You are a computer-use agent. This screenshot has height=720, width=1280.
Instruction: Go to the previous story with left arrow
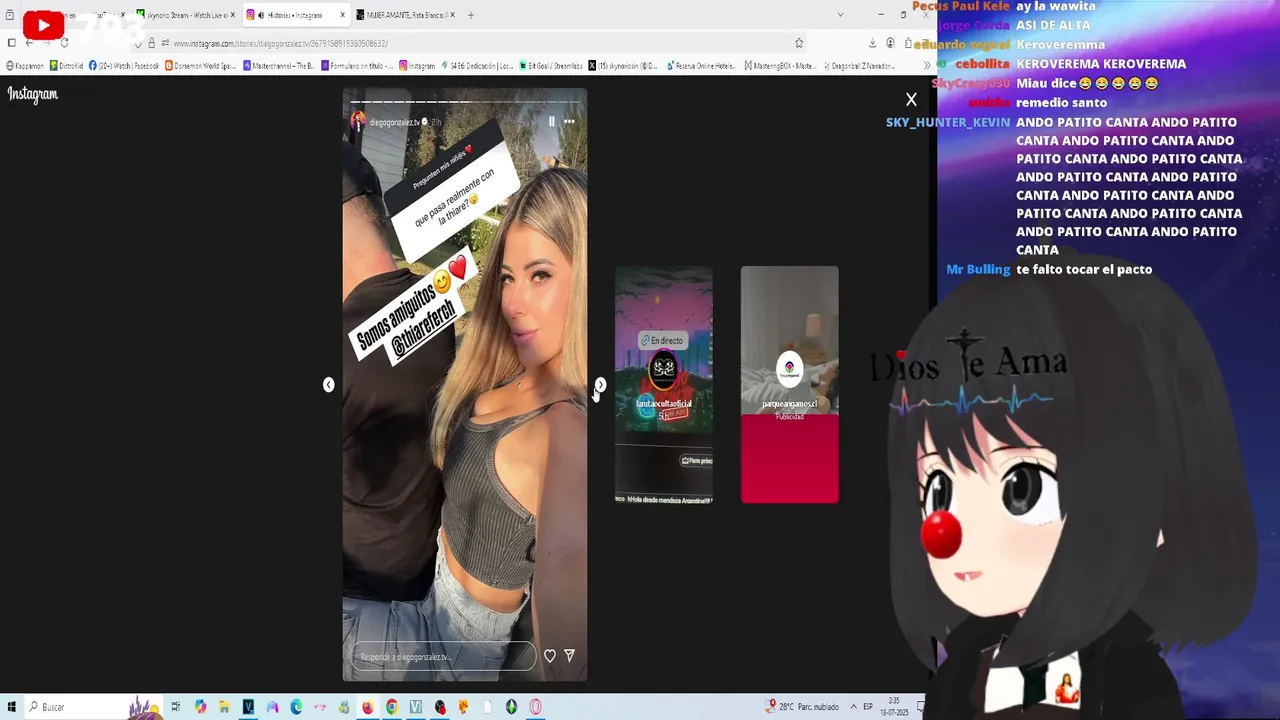[328, 385]
